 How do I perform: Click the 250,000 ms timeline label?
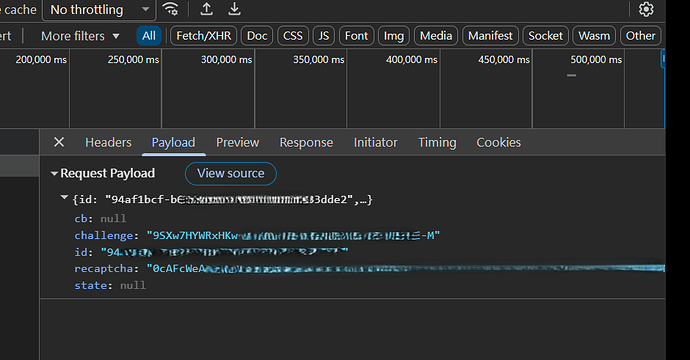pyautogui.click(x=133, y=59)
